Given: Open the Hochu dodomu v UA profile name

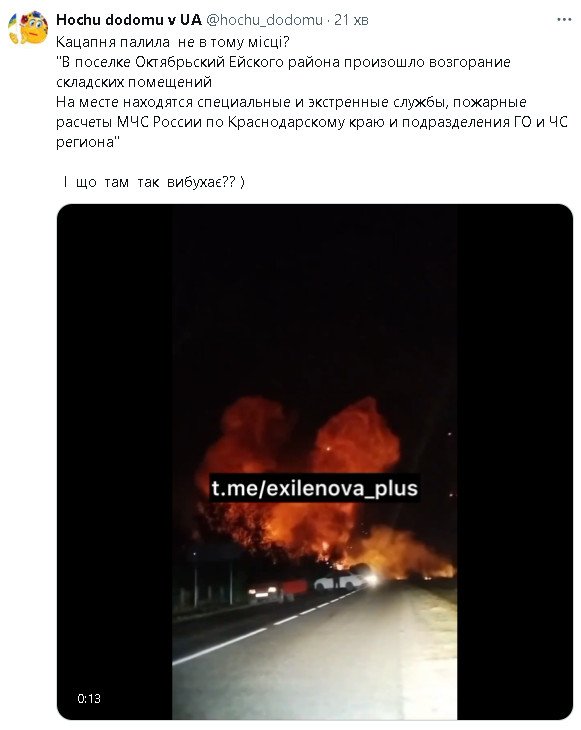Looking at the screenshot, I should tap(128, 20).
